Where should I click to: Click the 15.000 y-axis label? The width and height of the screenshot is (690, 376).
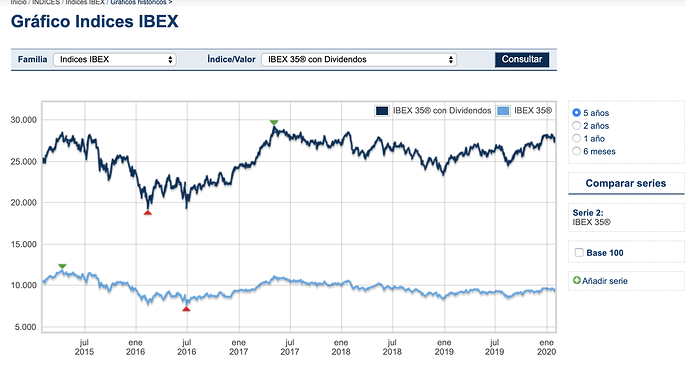point(24,244)
